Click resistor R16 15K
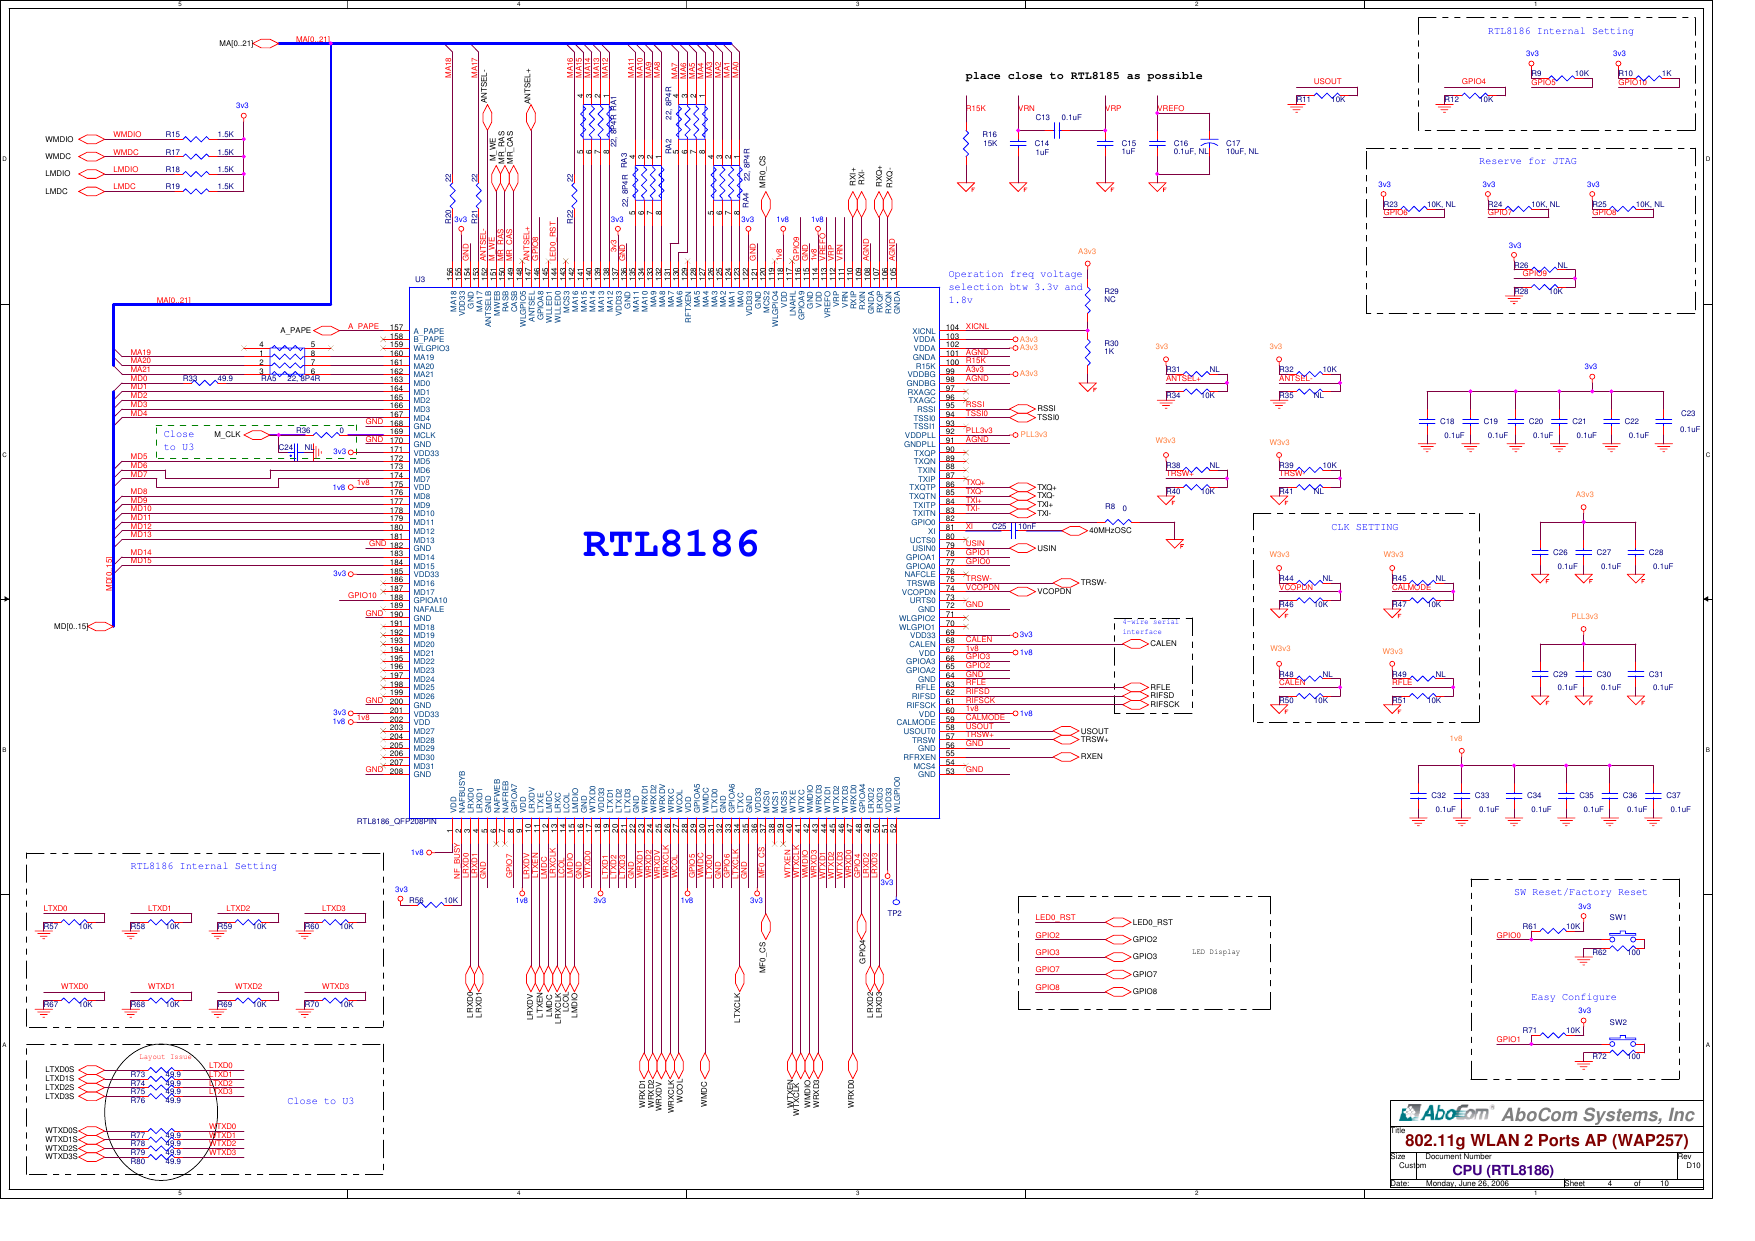The image size is (1755, 1241). pos(967,143)
